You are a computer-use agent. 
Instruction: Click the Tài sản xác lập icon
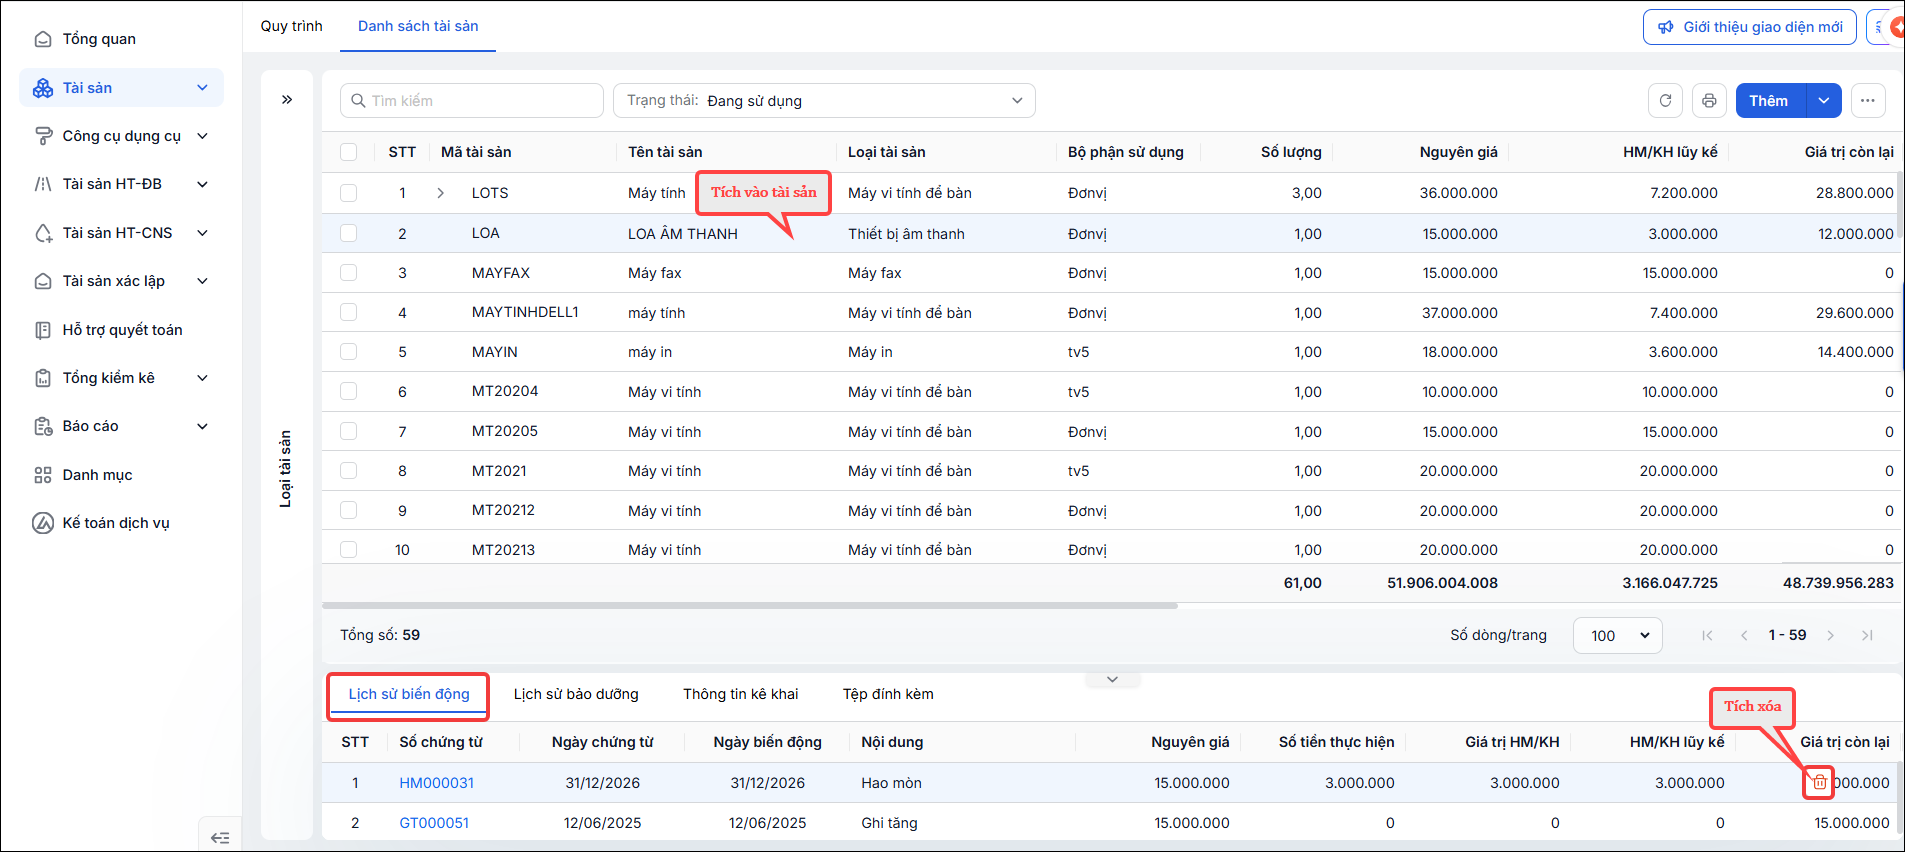[43, 281]
